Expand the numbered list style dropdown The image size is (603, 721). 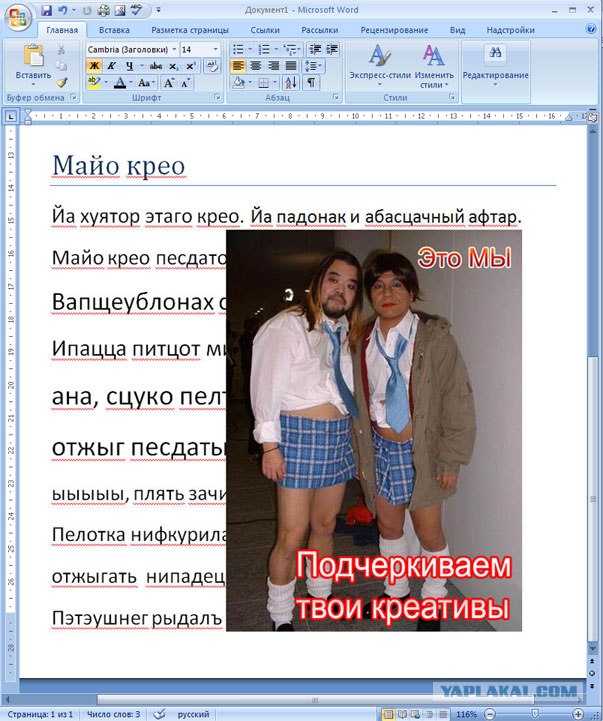276,49
